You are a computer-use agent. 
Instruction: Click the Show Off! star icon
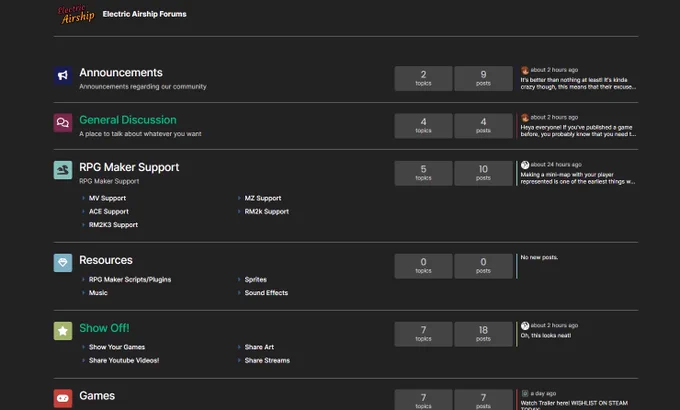coord(63,331)
